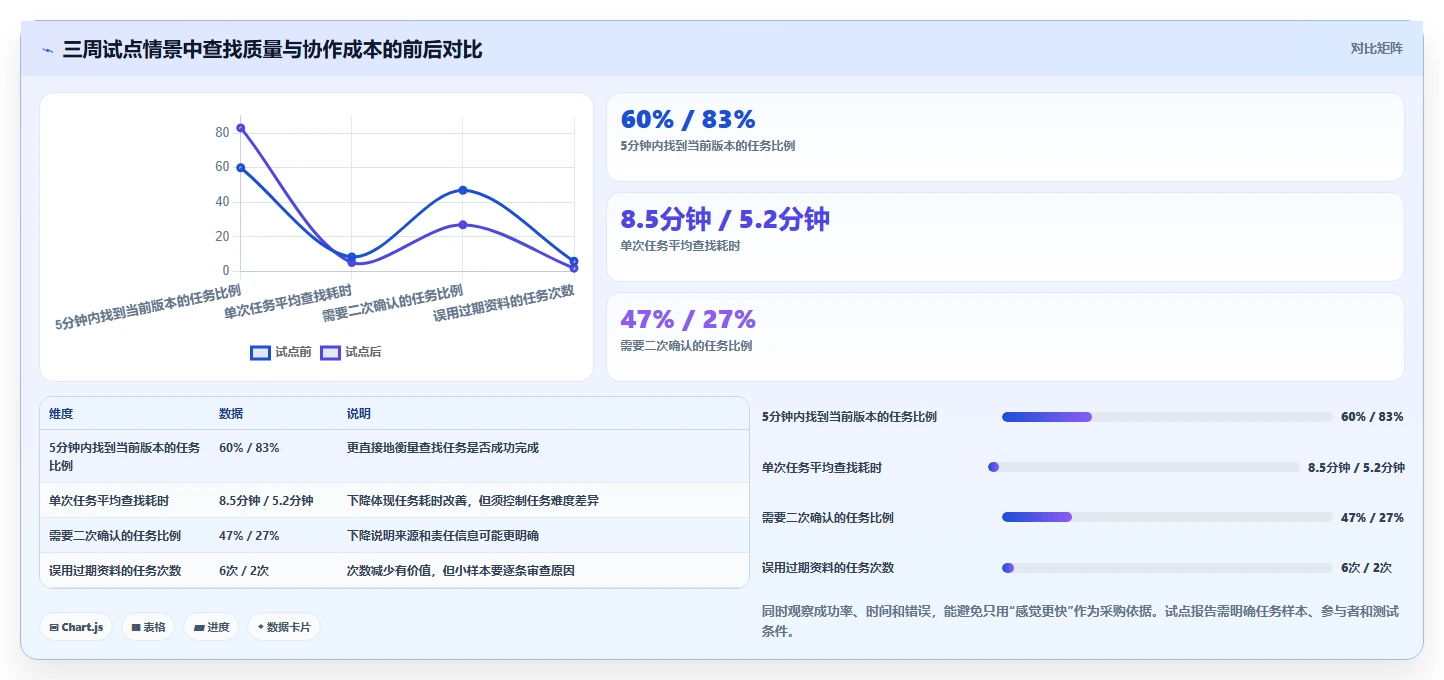Click progress bar for 需要二次确认的任务比例
The image size is (1444, 680).
point(1167,517)
